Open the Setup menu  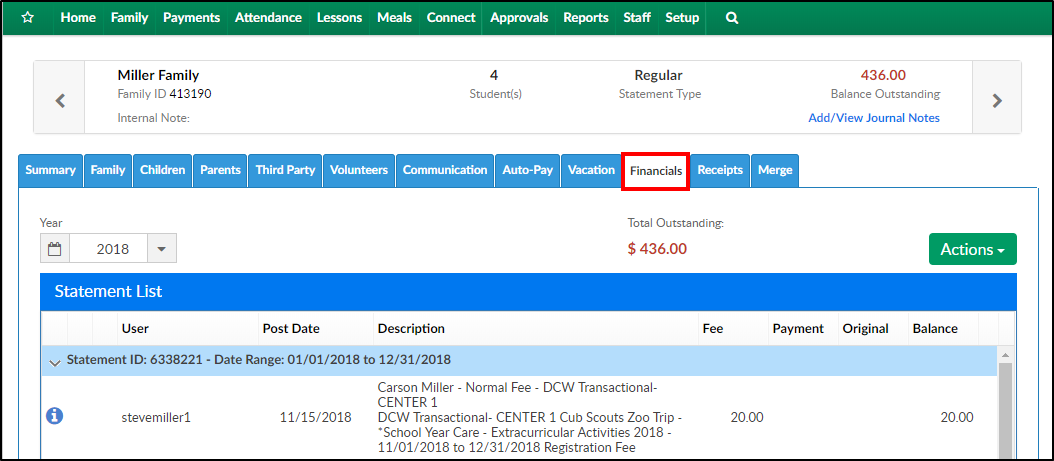[682, 18]
